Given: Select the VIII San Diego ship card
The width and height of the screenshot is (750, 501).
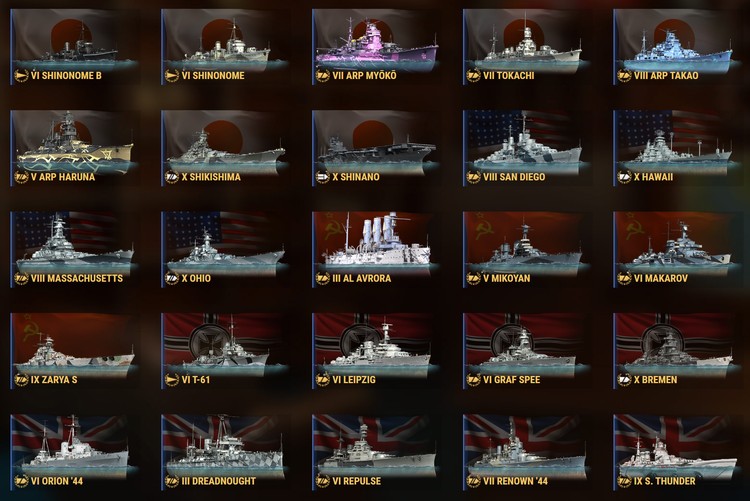Looking at the screenshot, I should pos(523,148).
